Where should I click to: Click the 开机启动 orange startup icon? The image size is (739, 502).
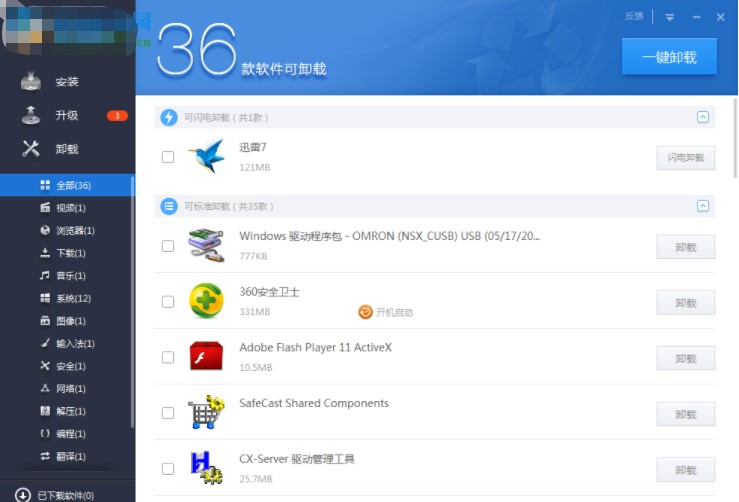coord(365,312)
